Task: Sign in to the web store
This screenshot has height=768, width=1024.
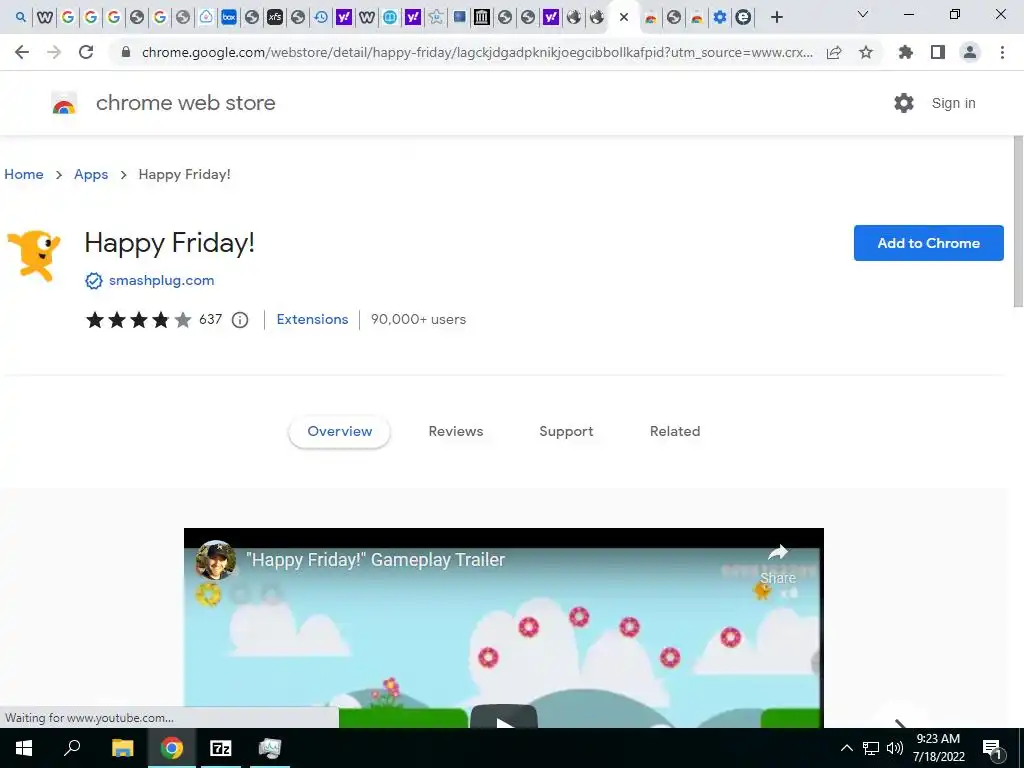Action: click(953, 103)
